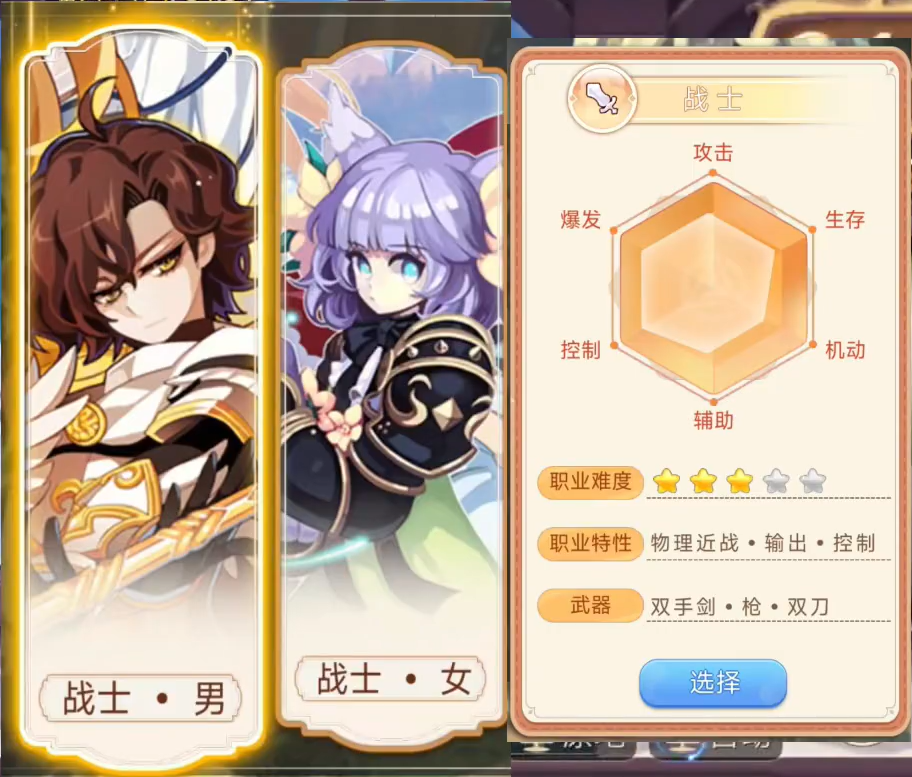This screenshot has width=912, height=777.
Task: Click the fourth grey difficulty star
Action: [x=776, y=481]
